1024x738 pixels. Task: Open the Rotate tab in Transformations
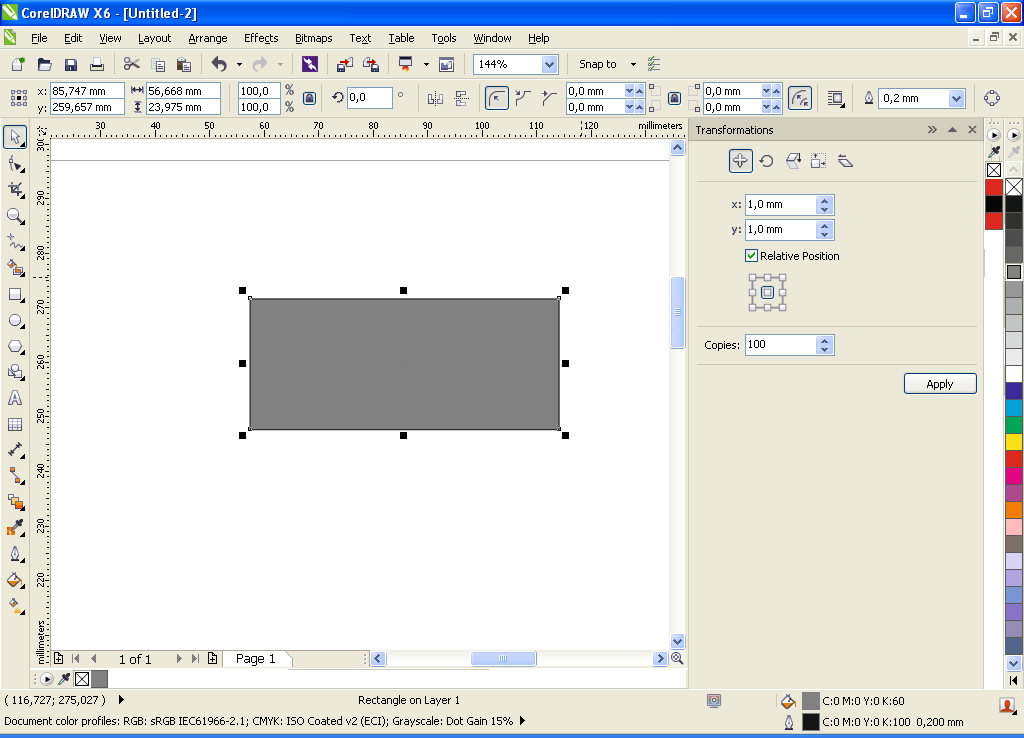[x=766, y=161]
